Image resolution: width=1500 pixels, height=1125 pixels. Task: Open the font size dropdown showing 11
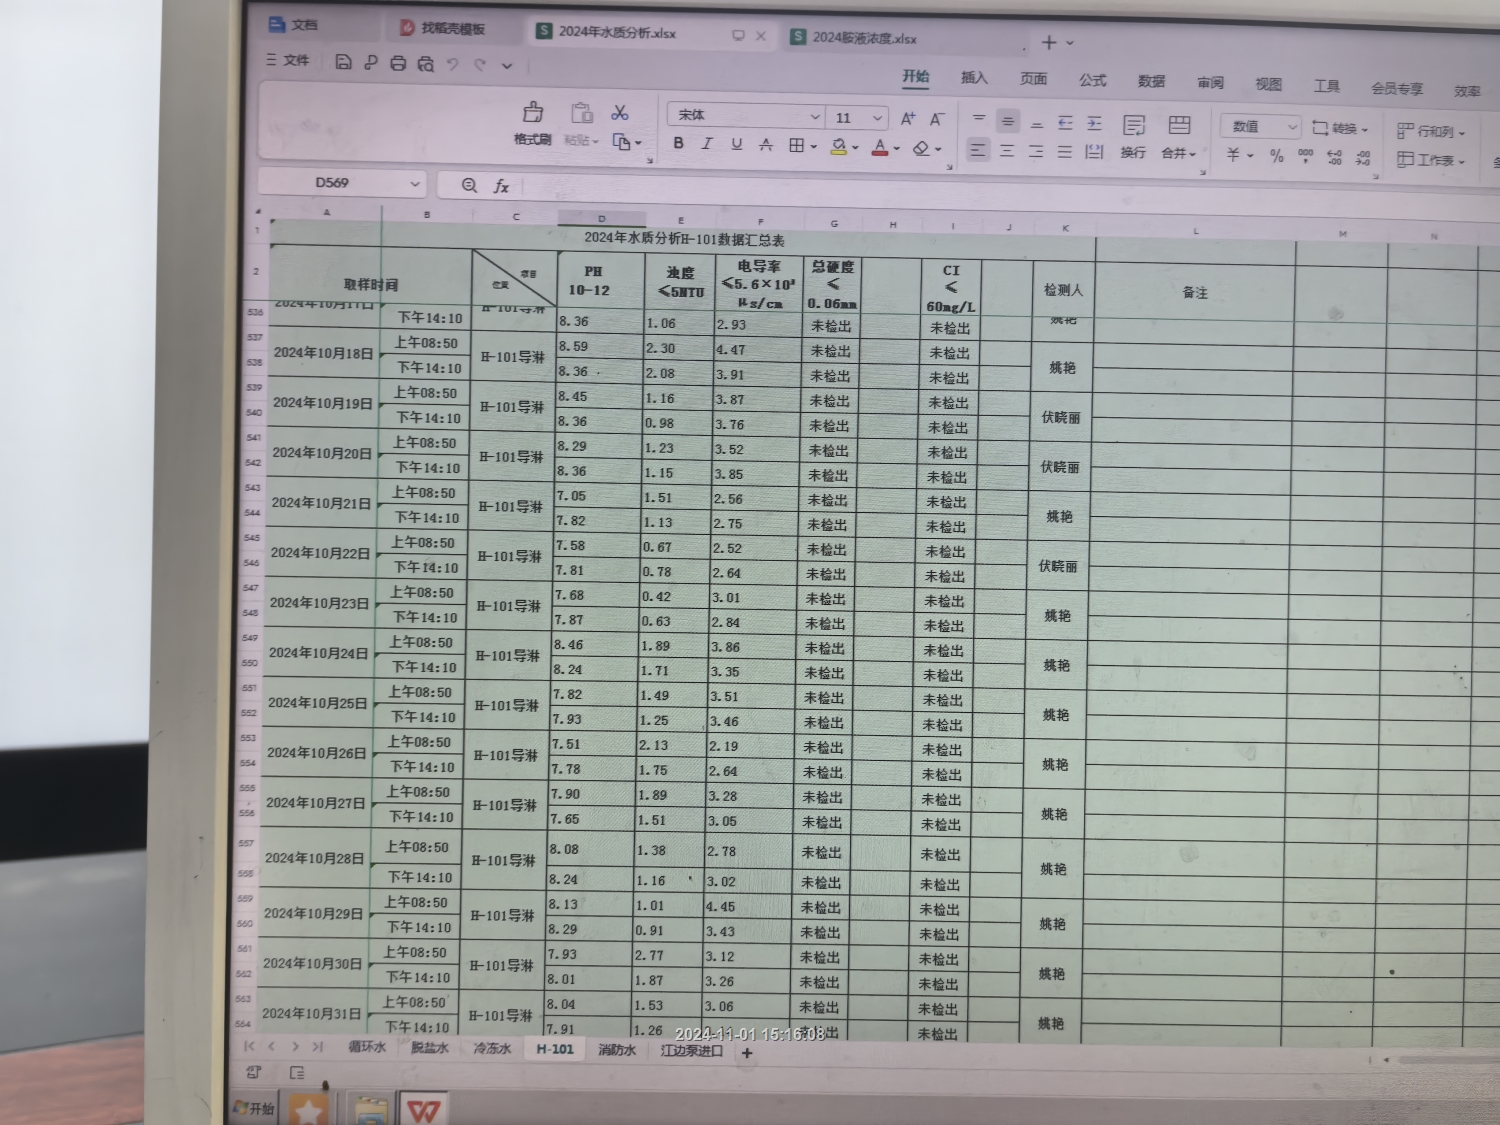[x=877, y=118]
